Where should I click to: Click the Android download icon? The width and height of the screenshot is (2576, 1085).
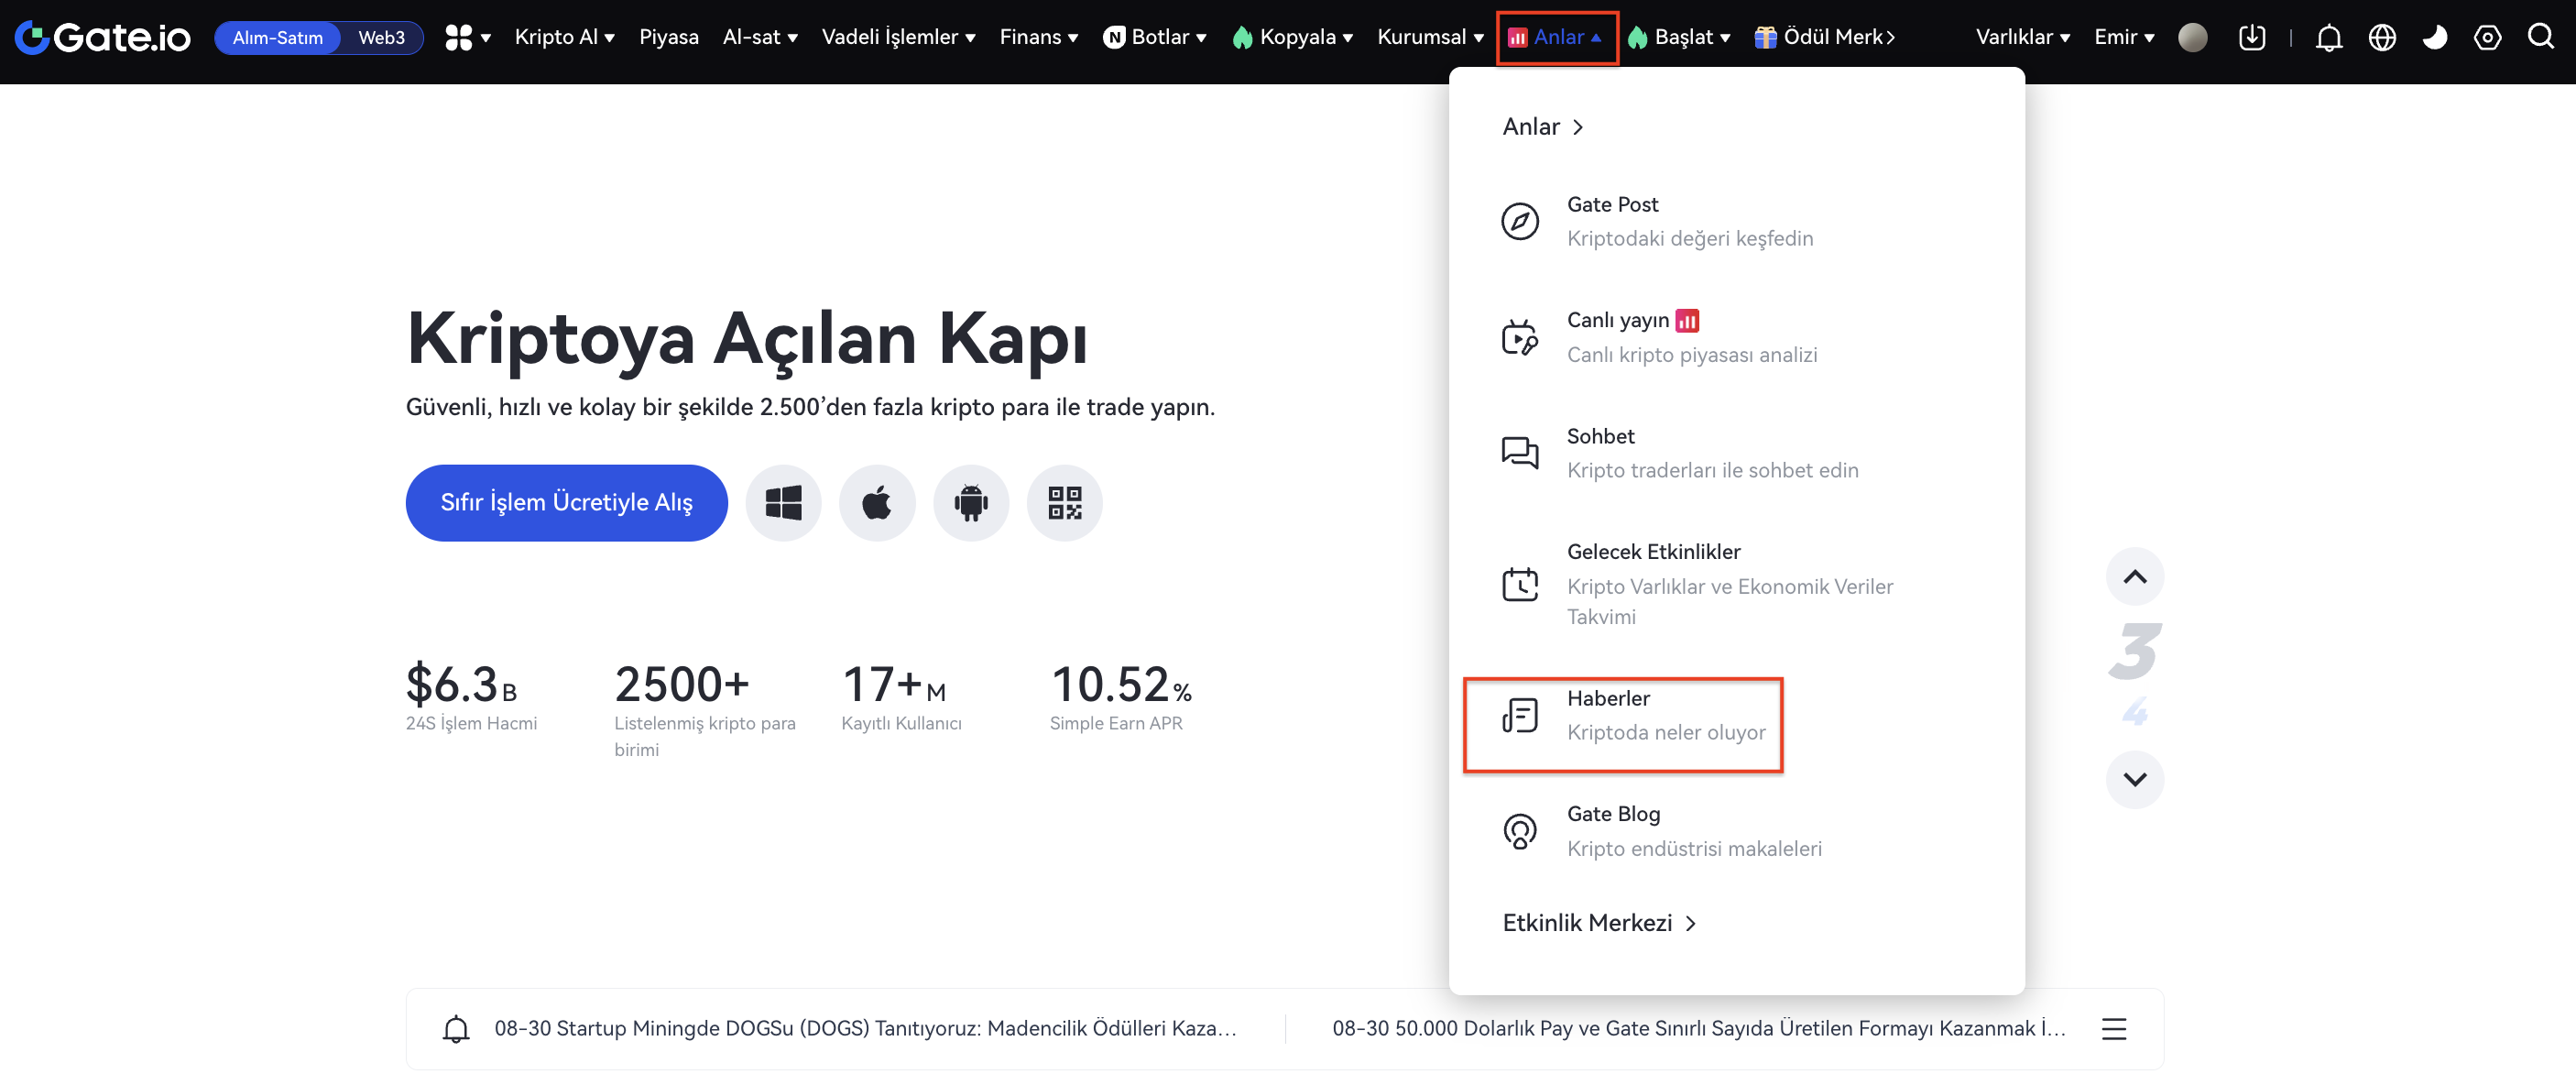click(970, 502)
